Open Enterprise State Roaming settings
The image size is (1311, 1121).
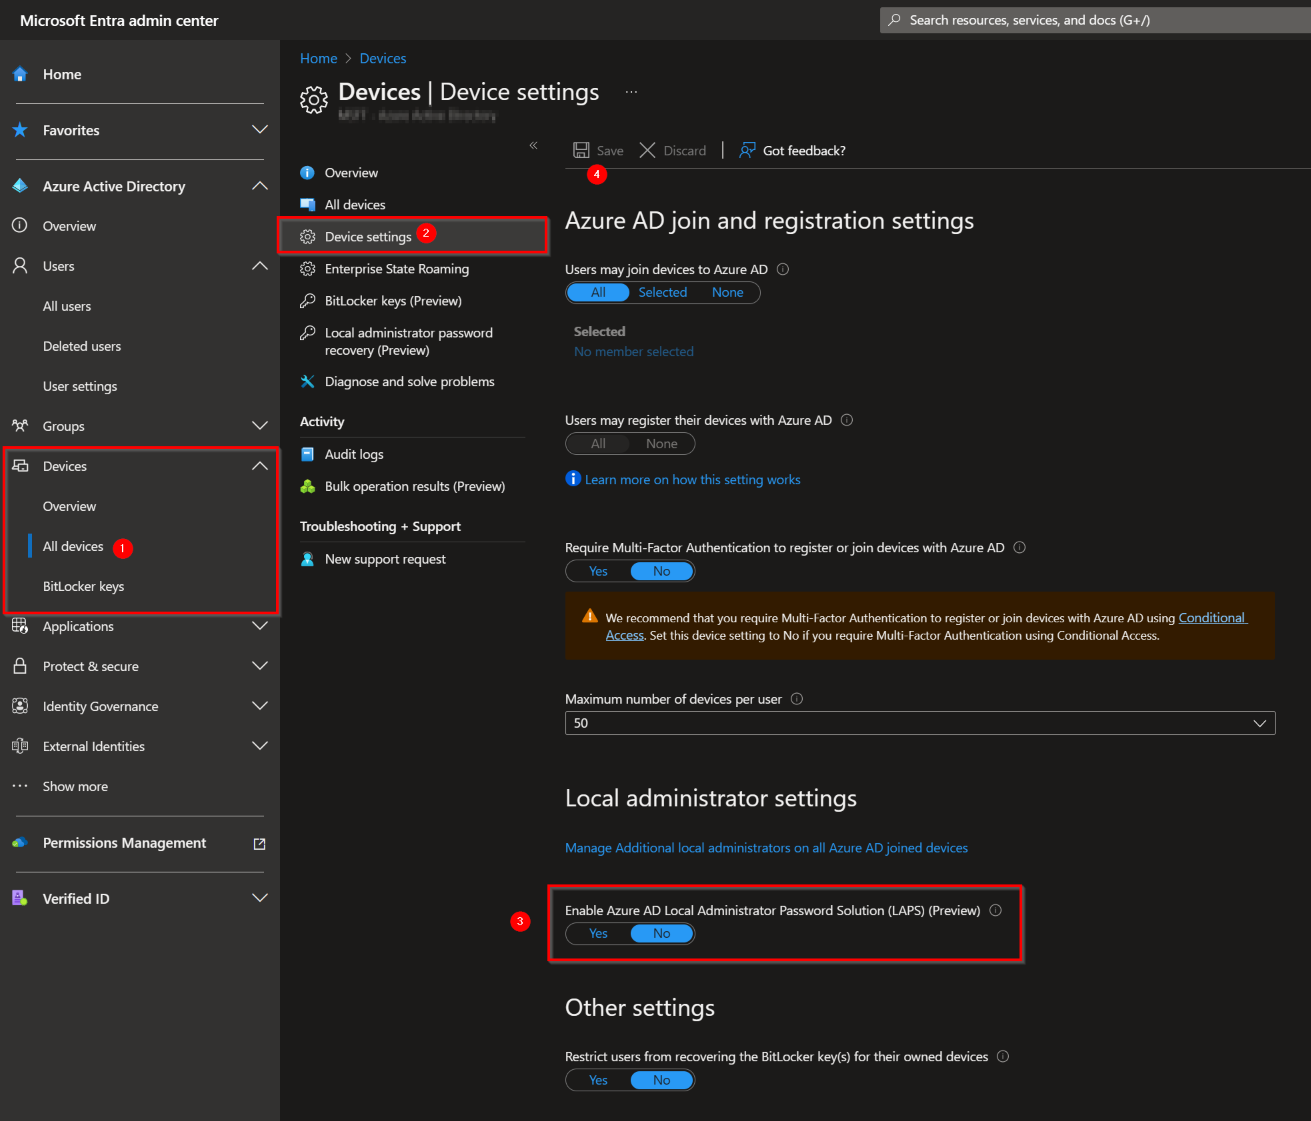pos(396,268)
